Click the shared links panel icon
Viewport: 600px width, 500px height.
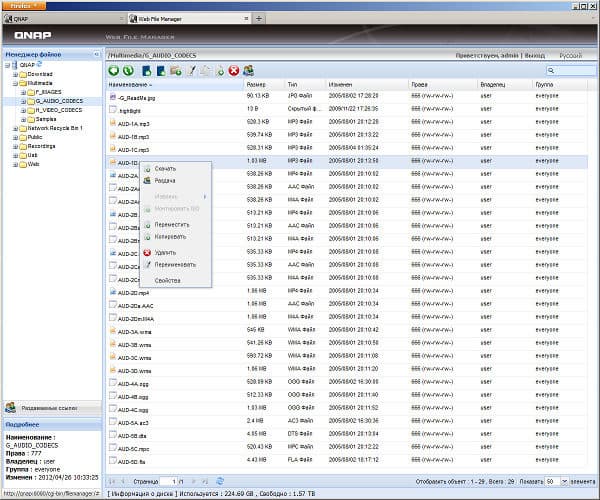[10, 407]
